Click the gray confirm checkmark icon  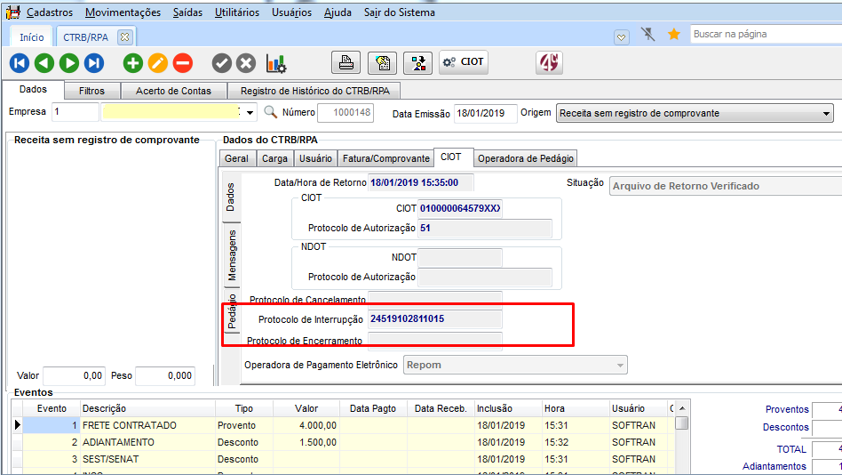[x=221, y=63]
